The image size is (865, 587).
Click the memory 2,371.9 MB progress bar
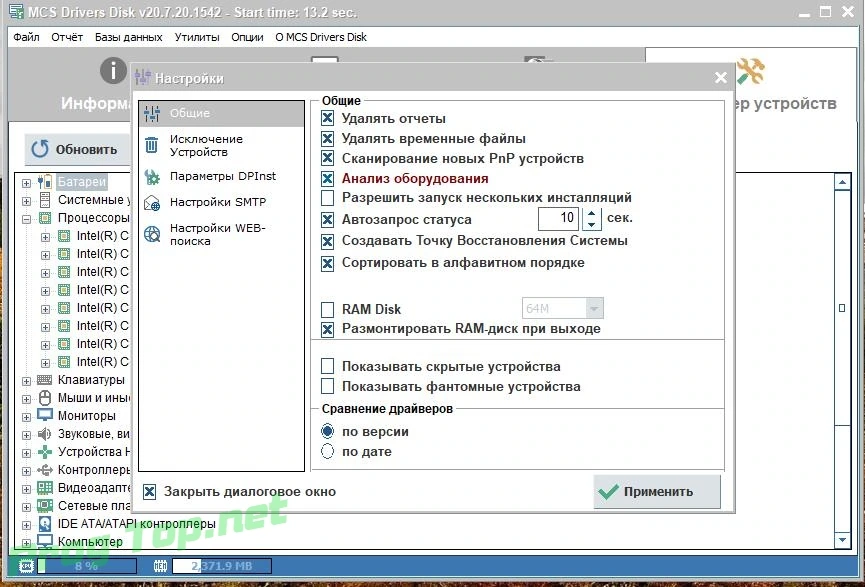coord(222,566)
